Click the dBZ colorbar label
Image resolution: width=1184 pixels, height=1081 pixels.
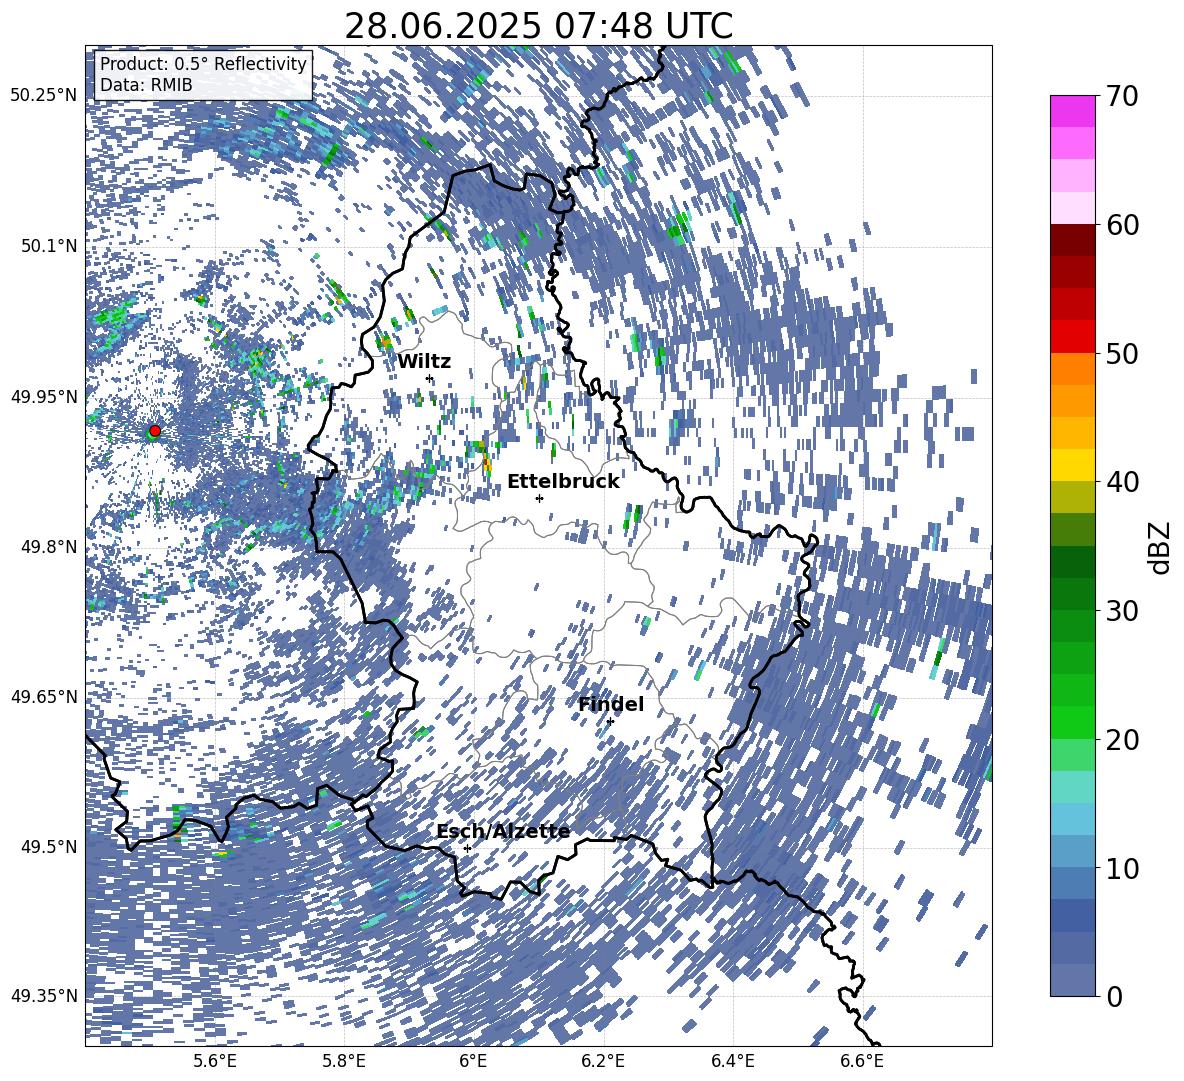[1161, 547]
